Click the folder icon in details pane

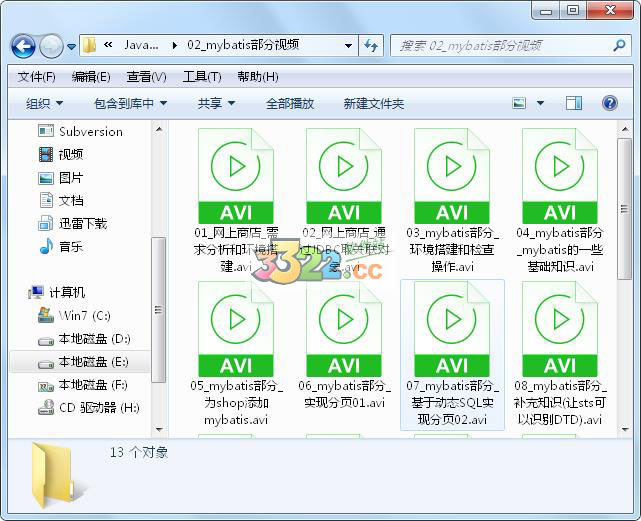tap(57, 475)
